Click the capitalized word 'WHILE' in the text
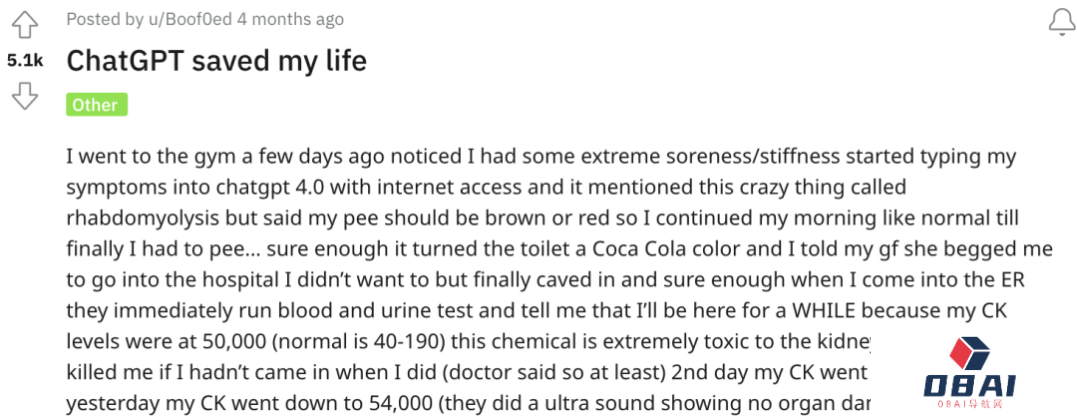This screenshot has height=419, width=1077. (829, 309)
